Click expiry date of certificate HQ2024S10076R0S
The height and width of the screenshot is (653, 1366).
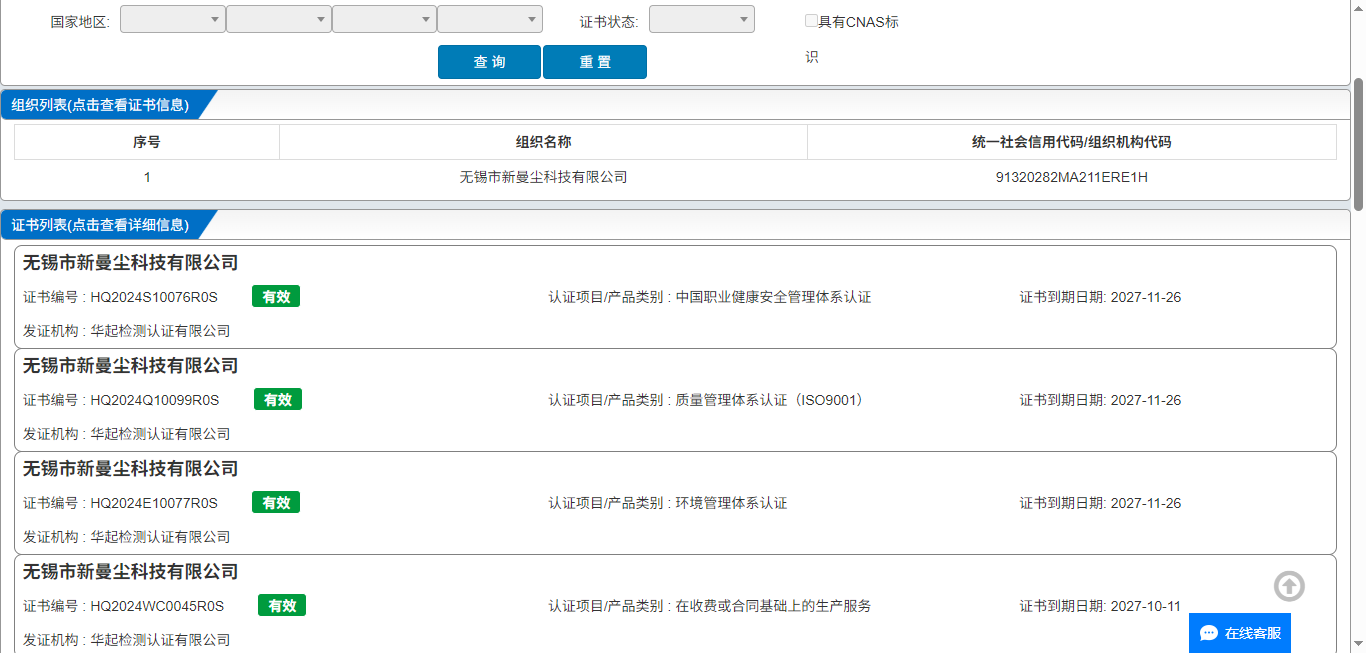1146,297
